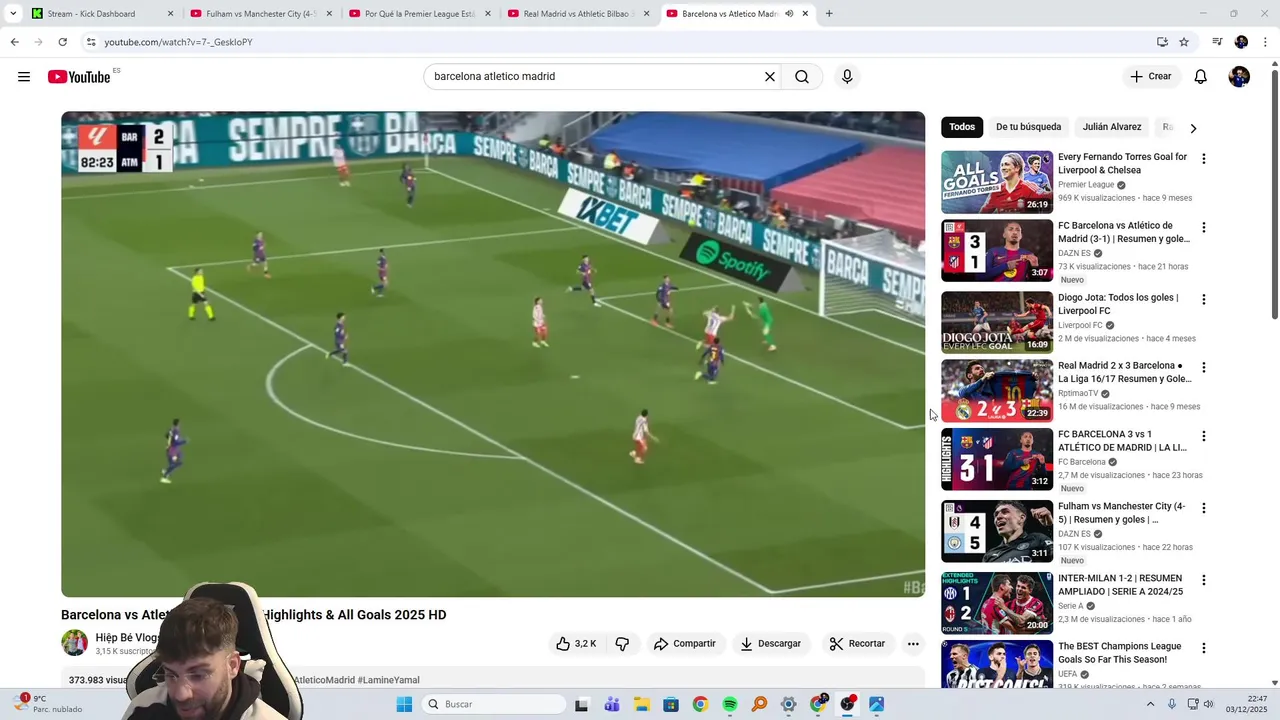Image resolution: width=1280 pixels, height=720 pixels.
Task: Open options for Every Fernando Torres Goal video
Action: point(1204,159)
